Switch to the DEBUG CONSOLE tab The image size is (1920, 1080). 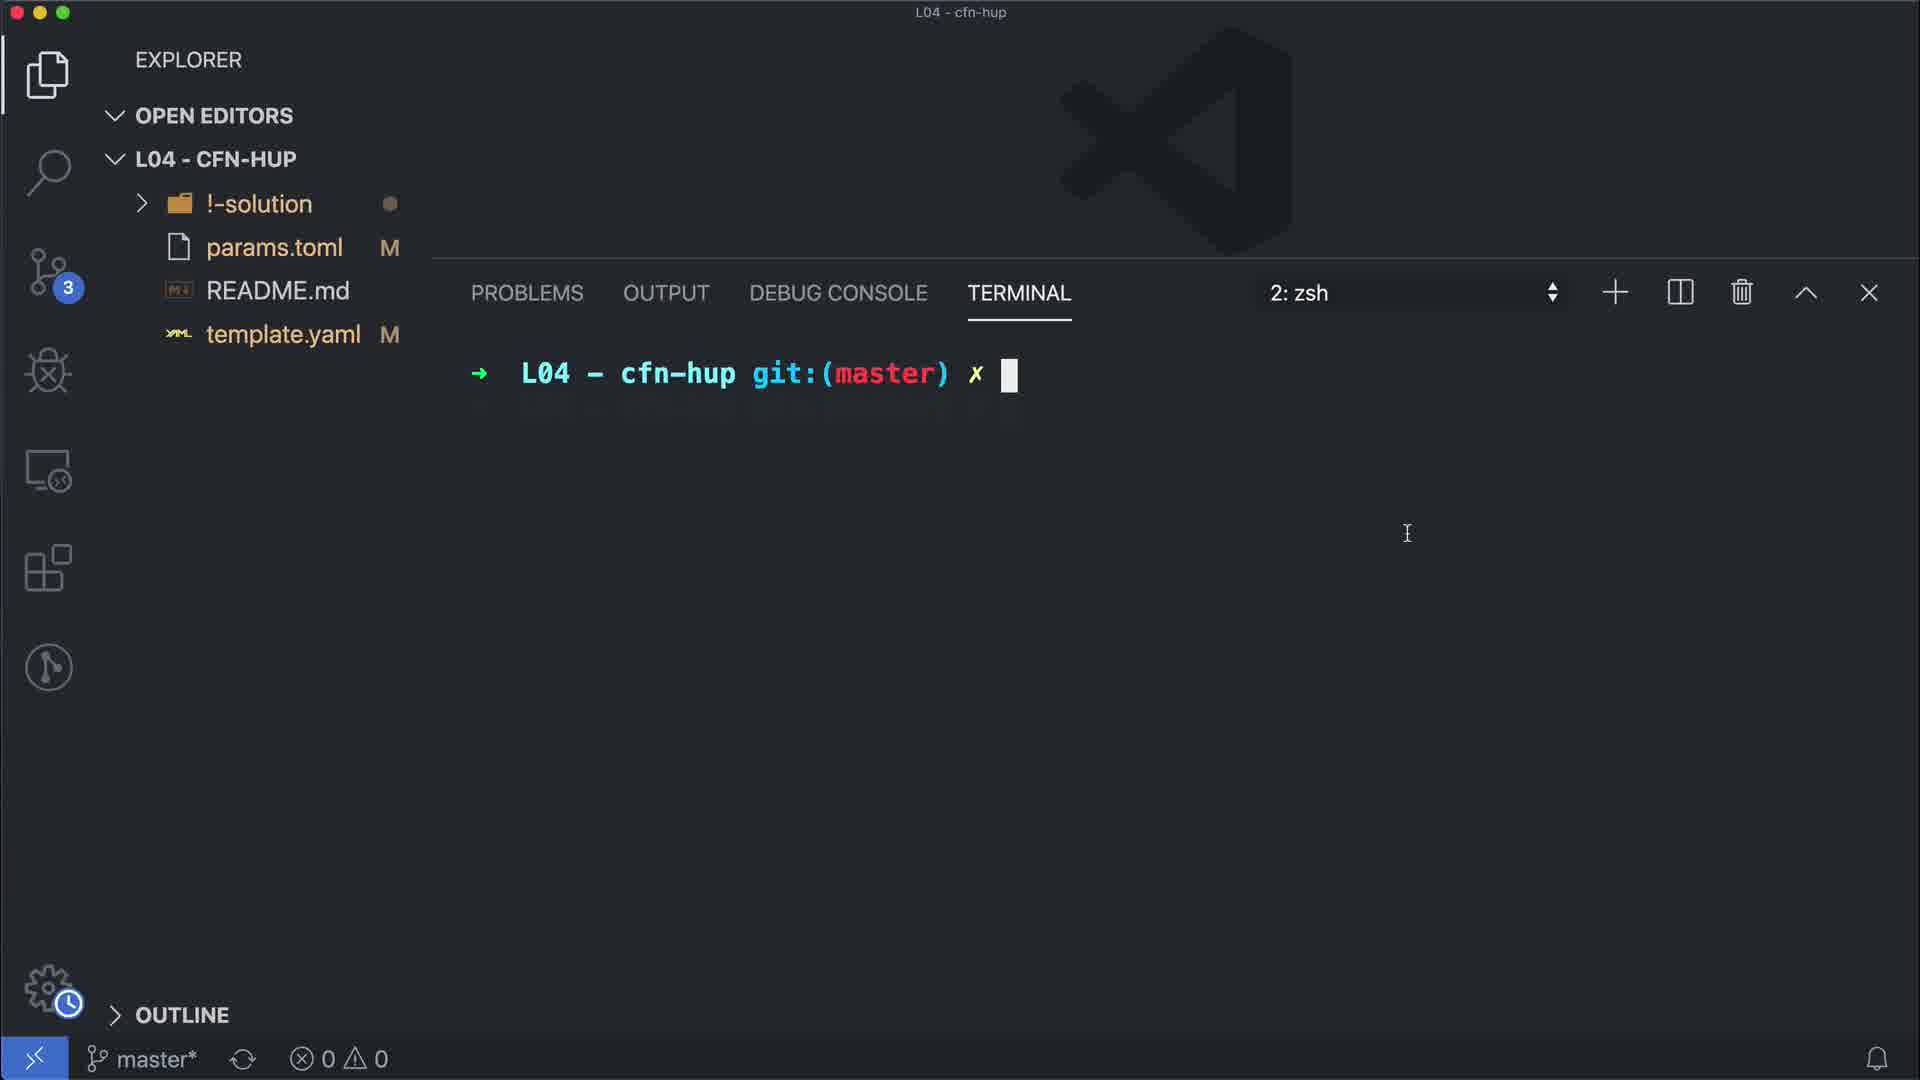coord(838,293)
